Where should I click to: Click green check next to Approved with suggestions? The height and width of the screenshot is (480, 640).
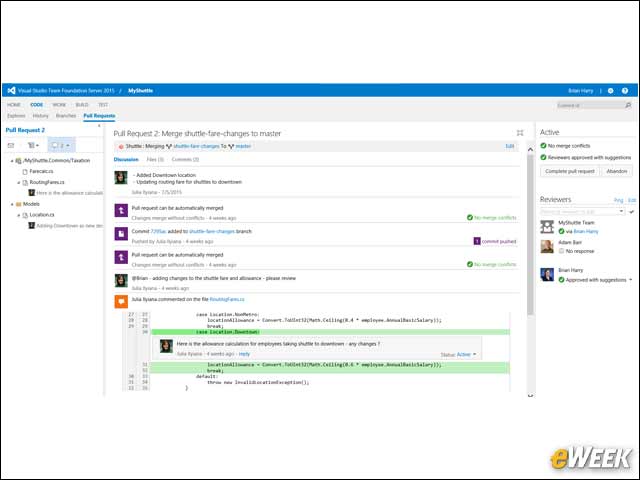[x=561, y=280]
